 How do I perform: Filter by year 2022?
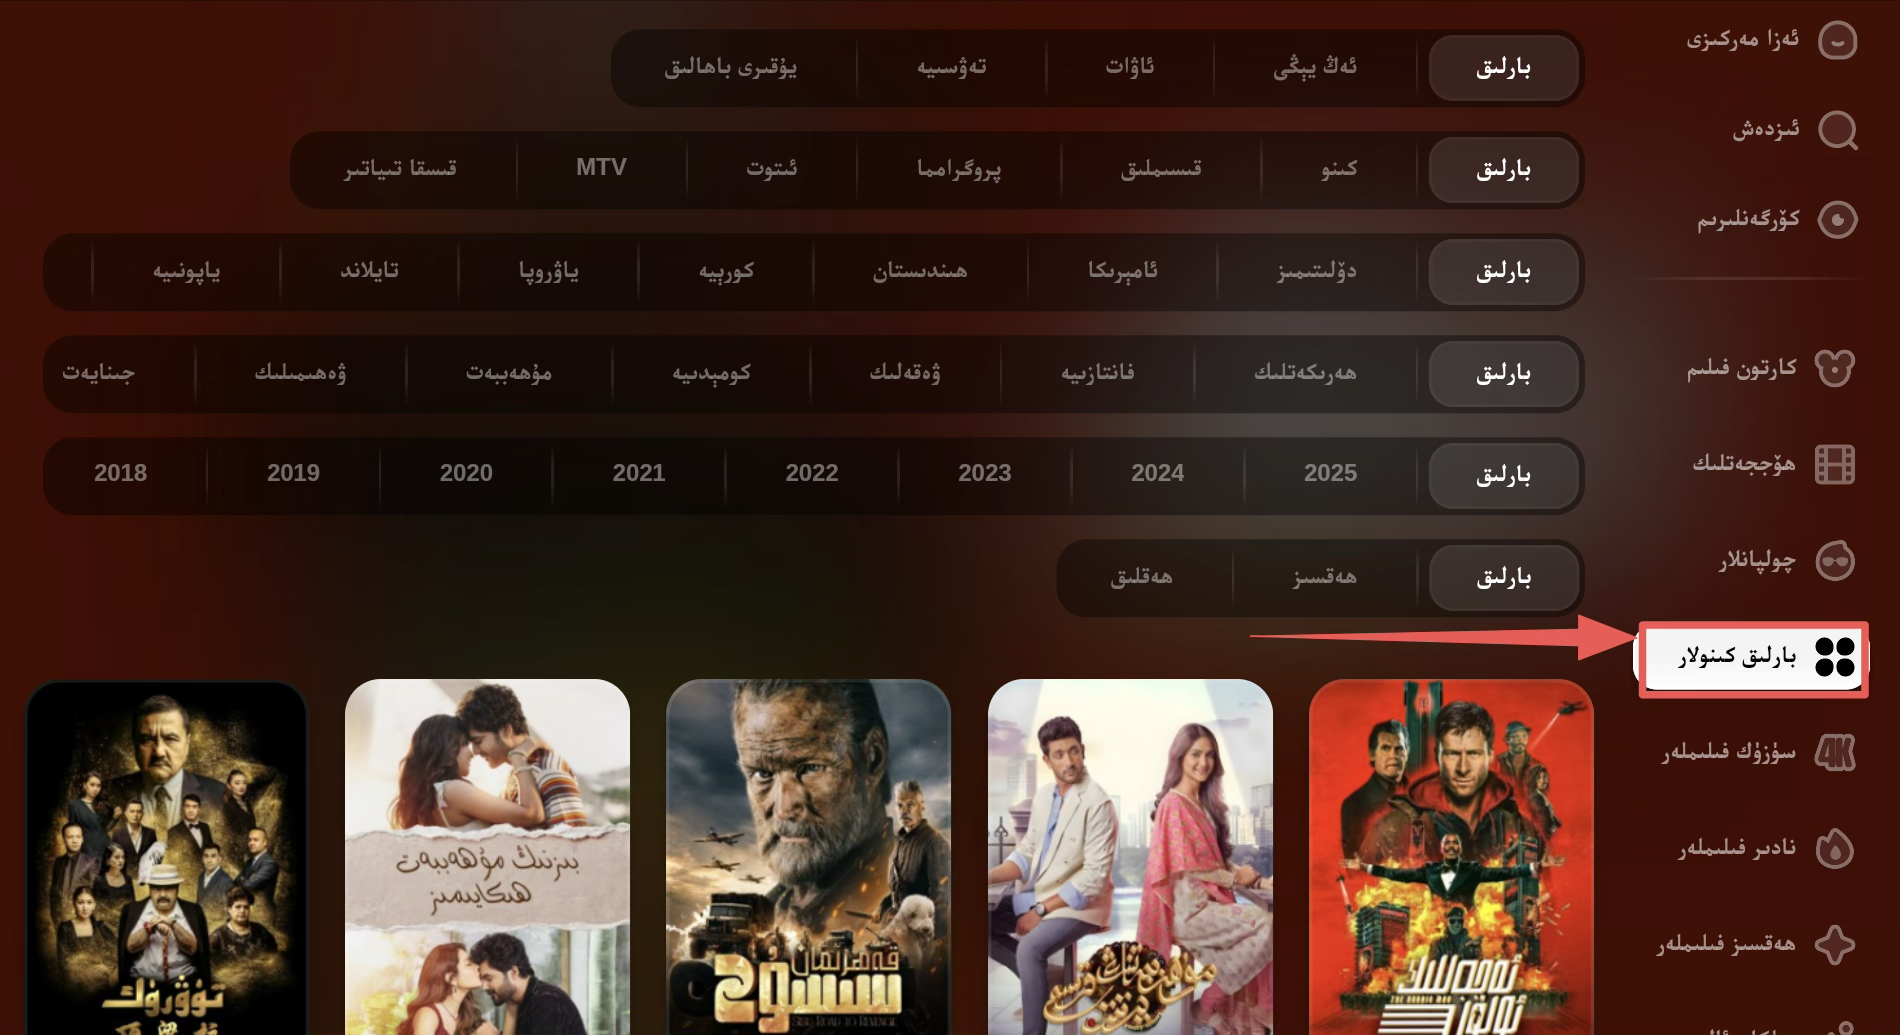click(812, 473)
